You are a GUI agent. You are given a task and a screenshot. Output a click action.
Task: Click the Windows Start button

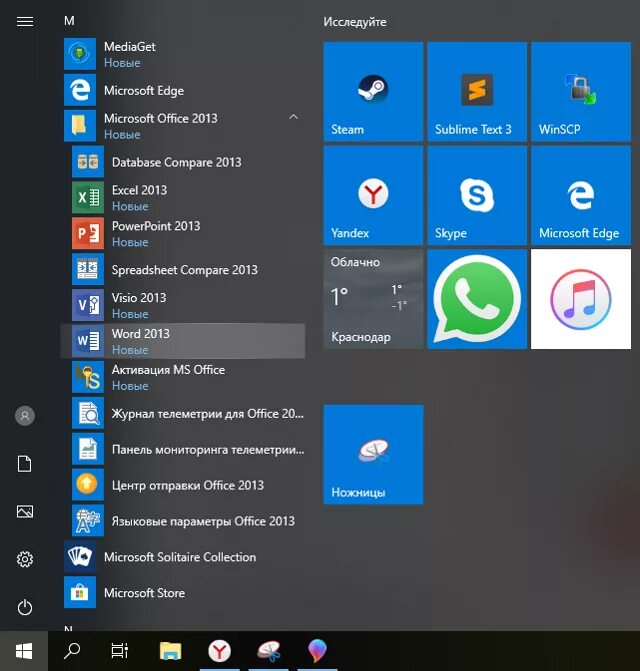[24, 651]
